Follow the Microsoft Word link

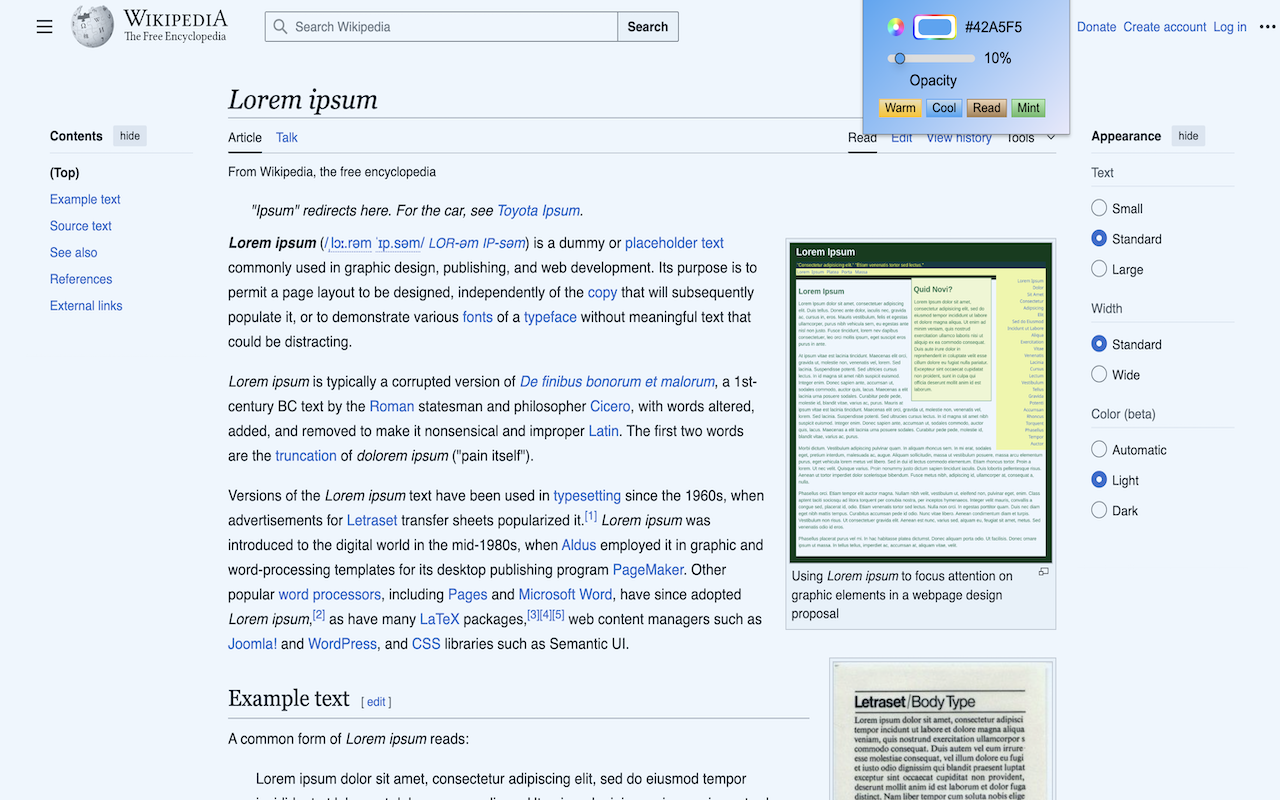pos(566,594)
